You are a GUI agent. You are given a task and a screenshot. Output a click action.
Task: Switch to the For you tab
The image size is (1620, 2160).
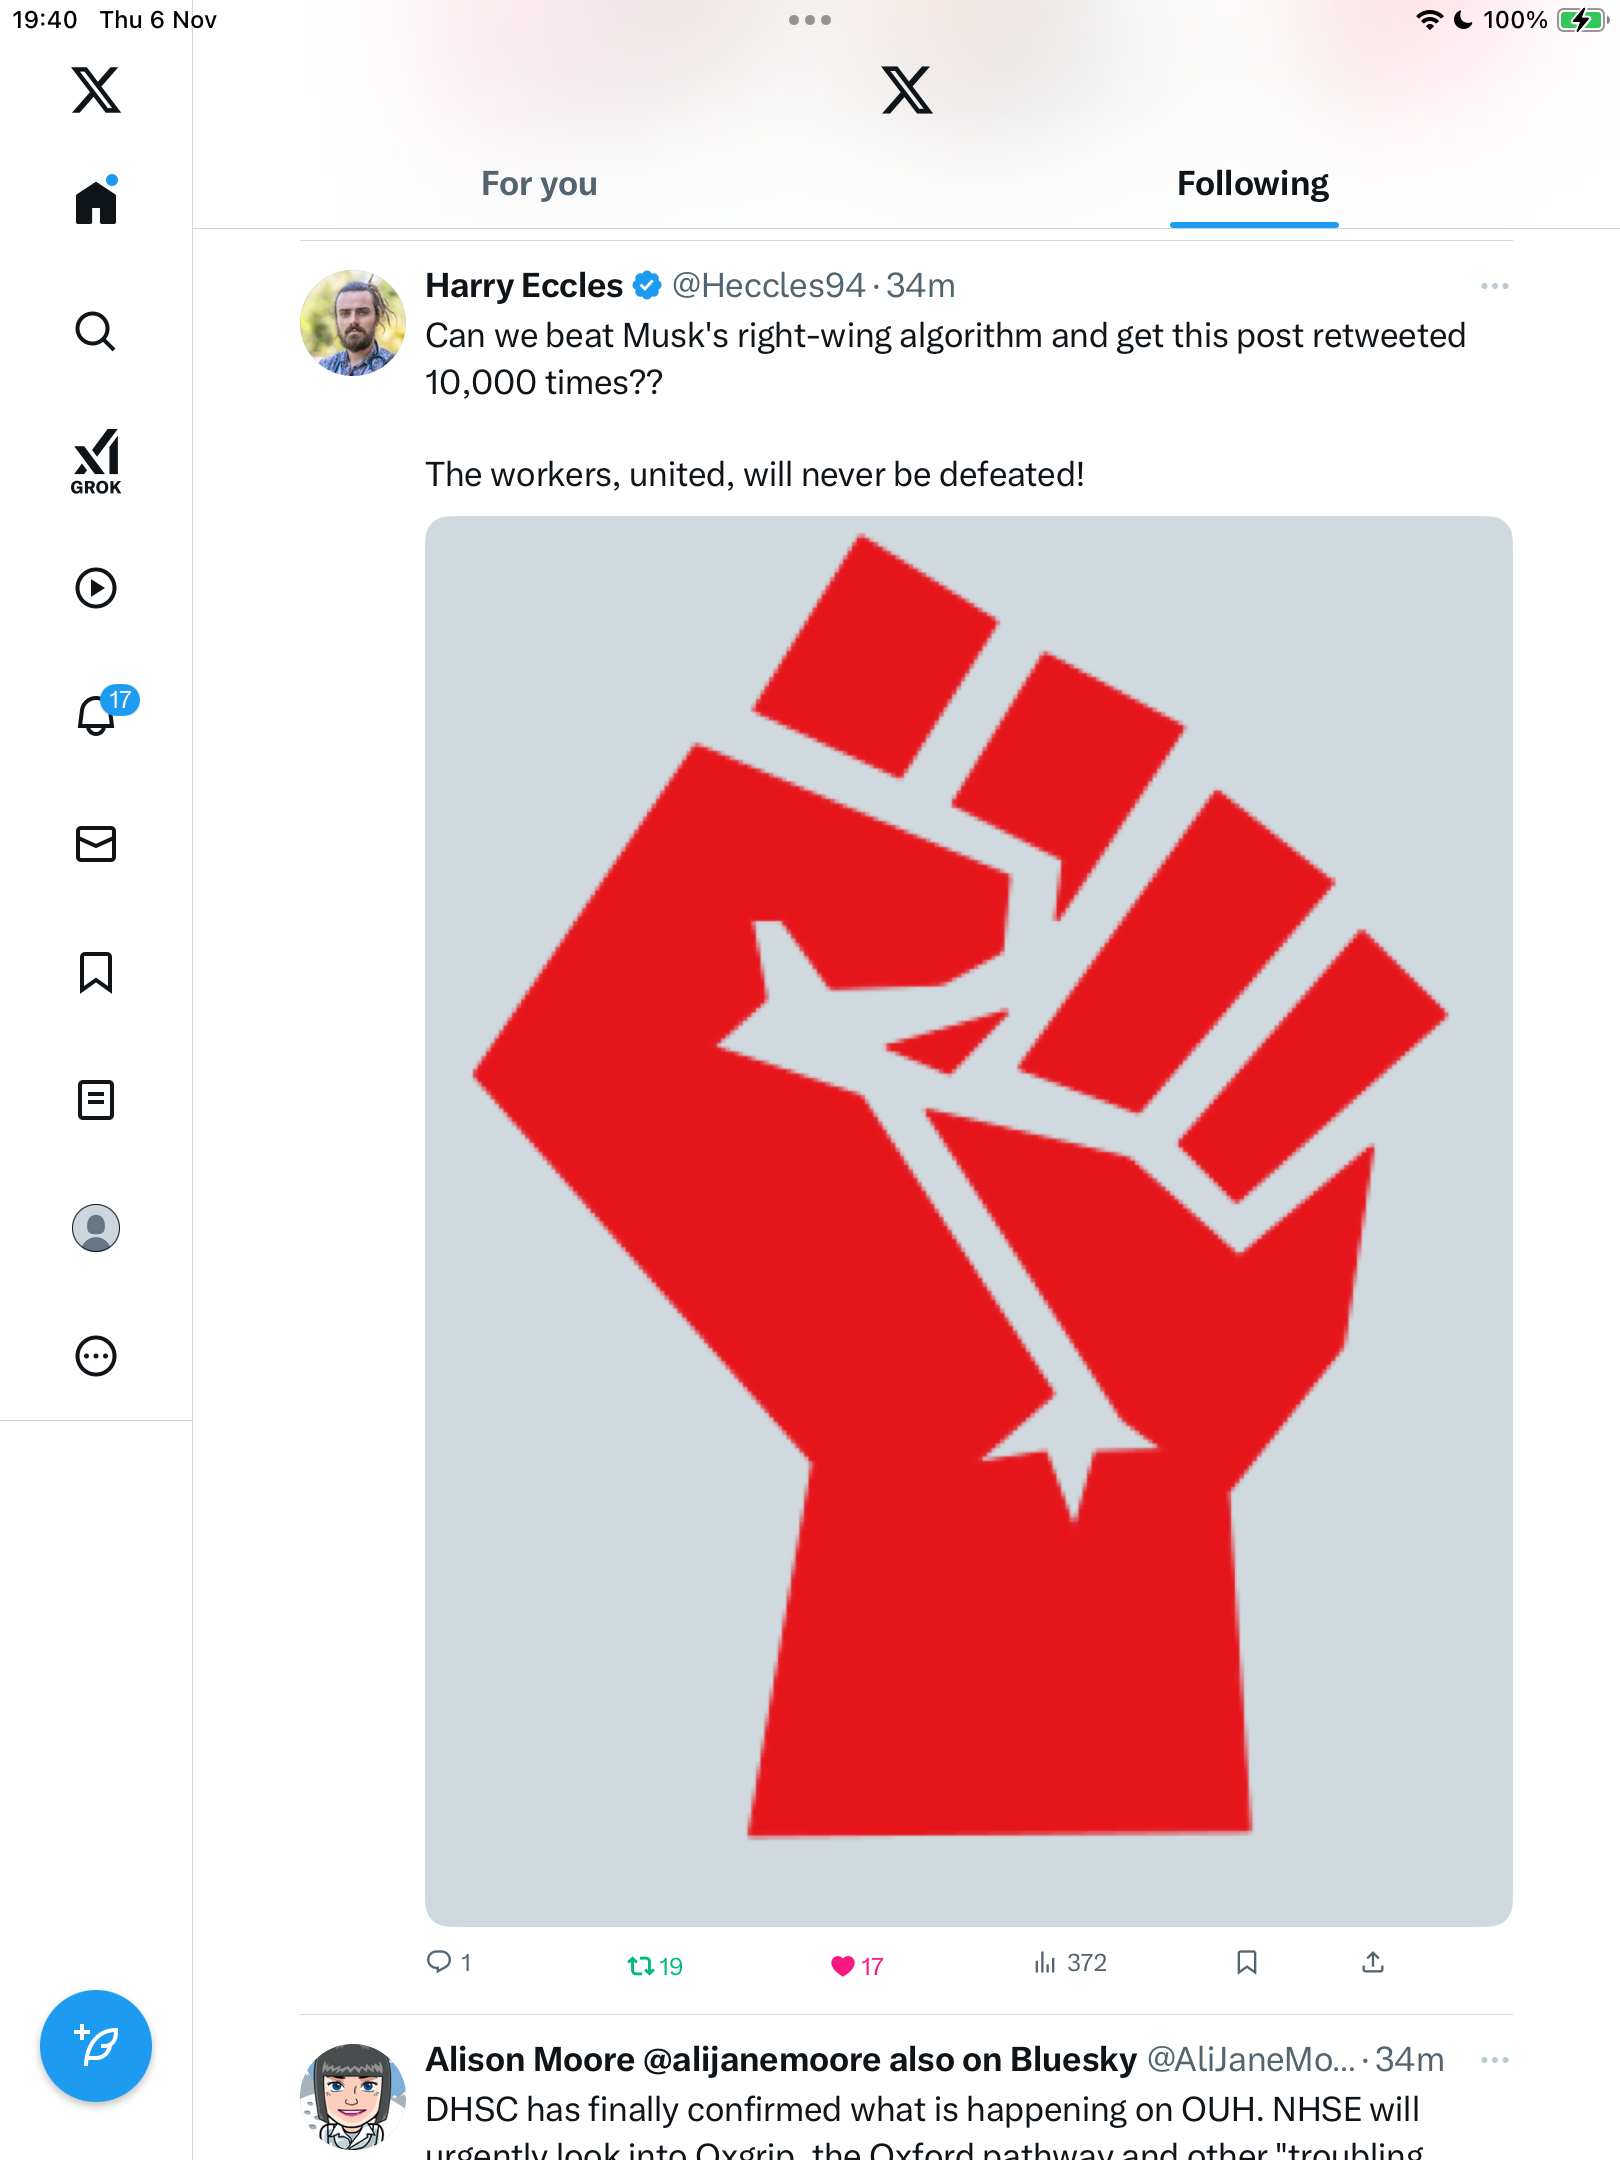[x=539, y=184]
